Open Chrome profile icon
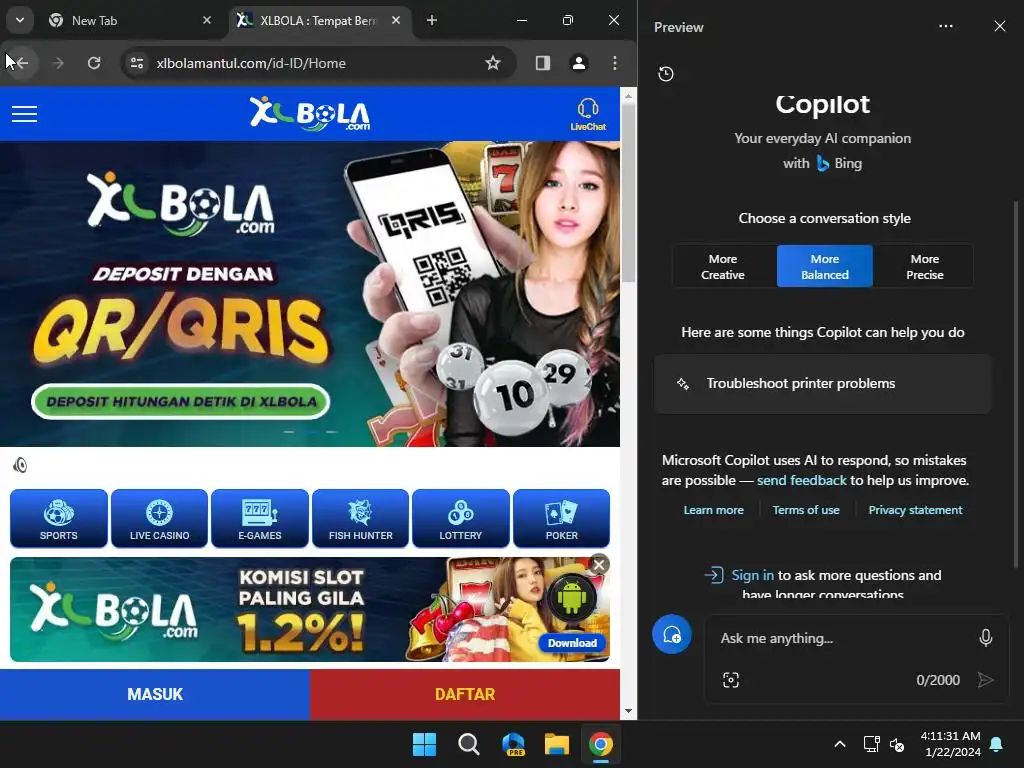 (x=579, y=63)
